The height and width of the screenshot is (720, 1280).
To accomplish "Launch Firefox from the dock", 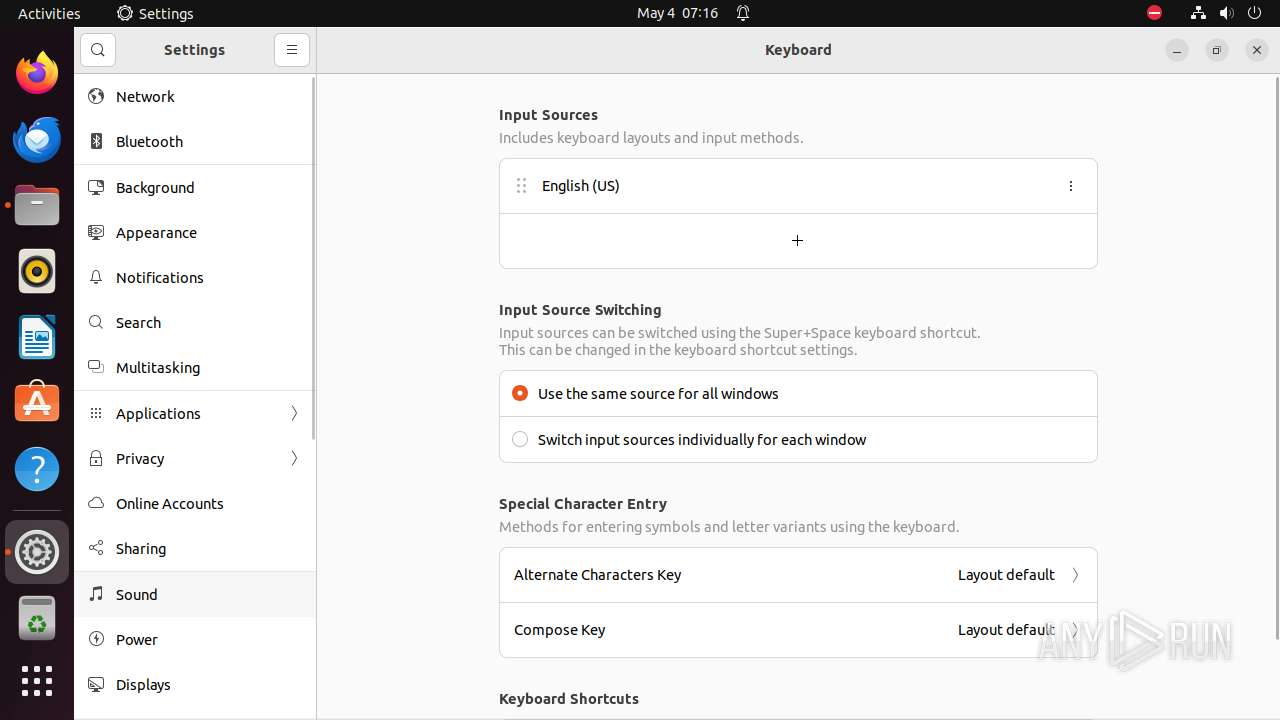I will (x=37, y=73).
